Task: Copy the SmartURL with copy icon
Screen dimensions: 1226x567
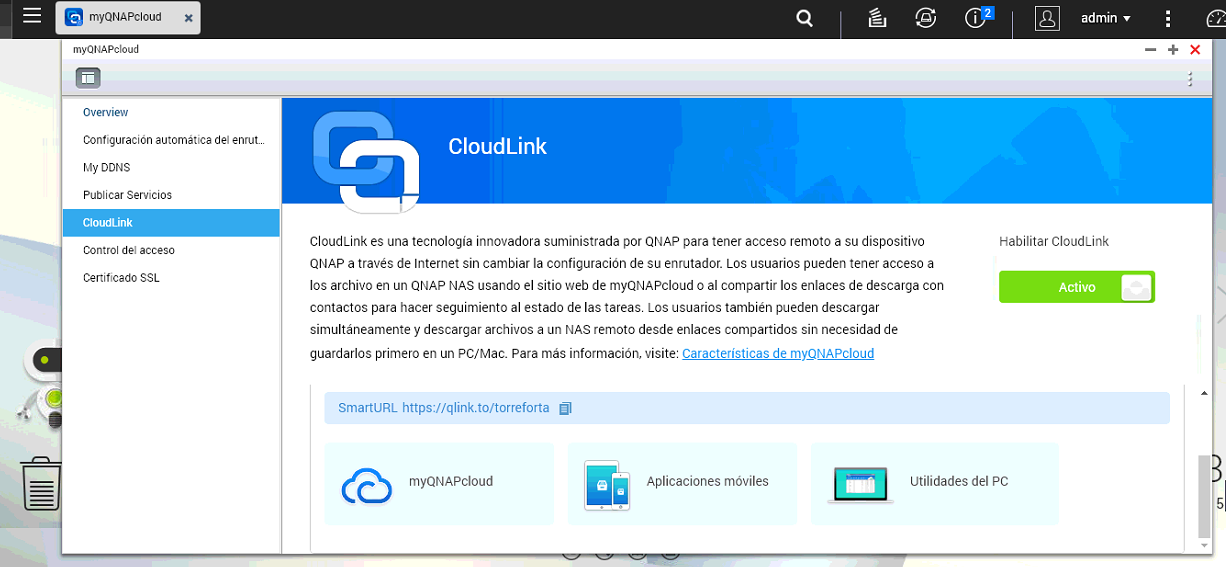Action: [x=565, y=408]
